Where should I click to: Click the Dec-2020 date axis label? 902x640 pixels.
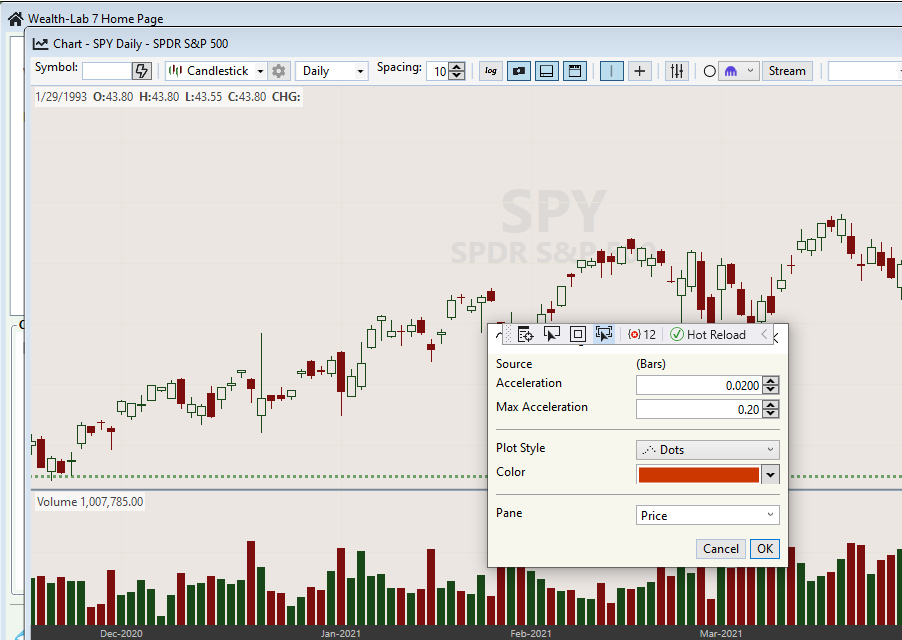(x=121, y=633)
